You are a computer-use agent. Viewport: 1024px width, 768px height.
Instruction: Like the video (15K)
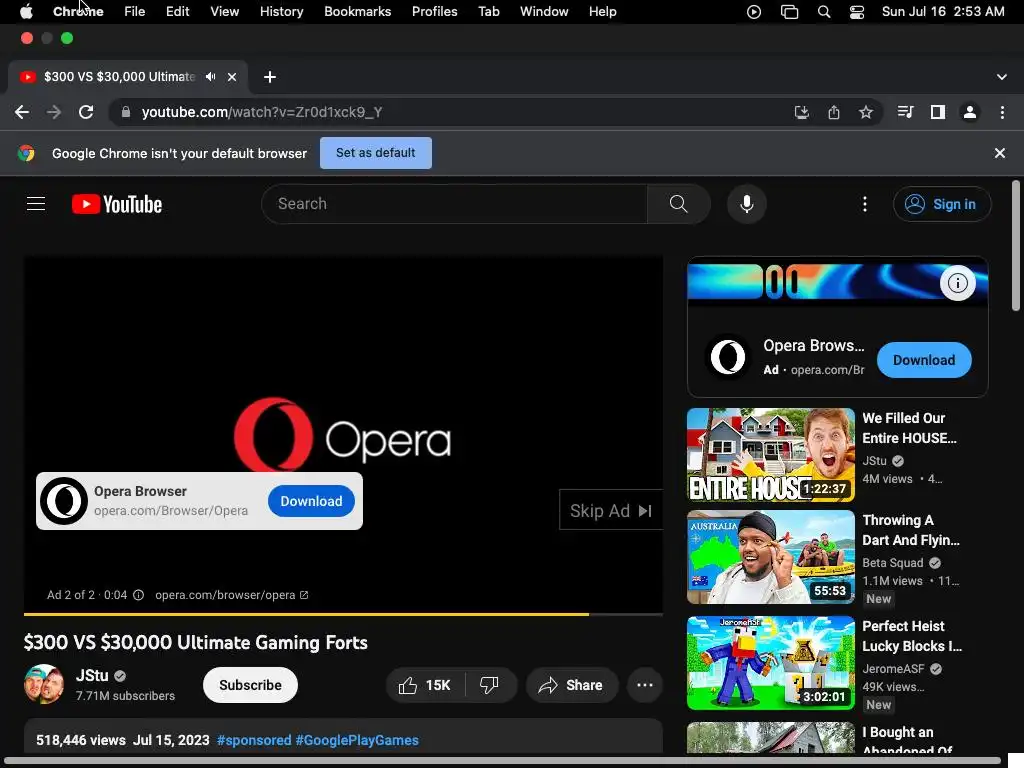click(x=425, y=685)
